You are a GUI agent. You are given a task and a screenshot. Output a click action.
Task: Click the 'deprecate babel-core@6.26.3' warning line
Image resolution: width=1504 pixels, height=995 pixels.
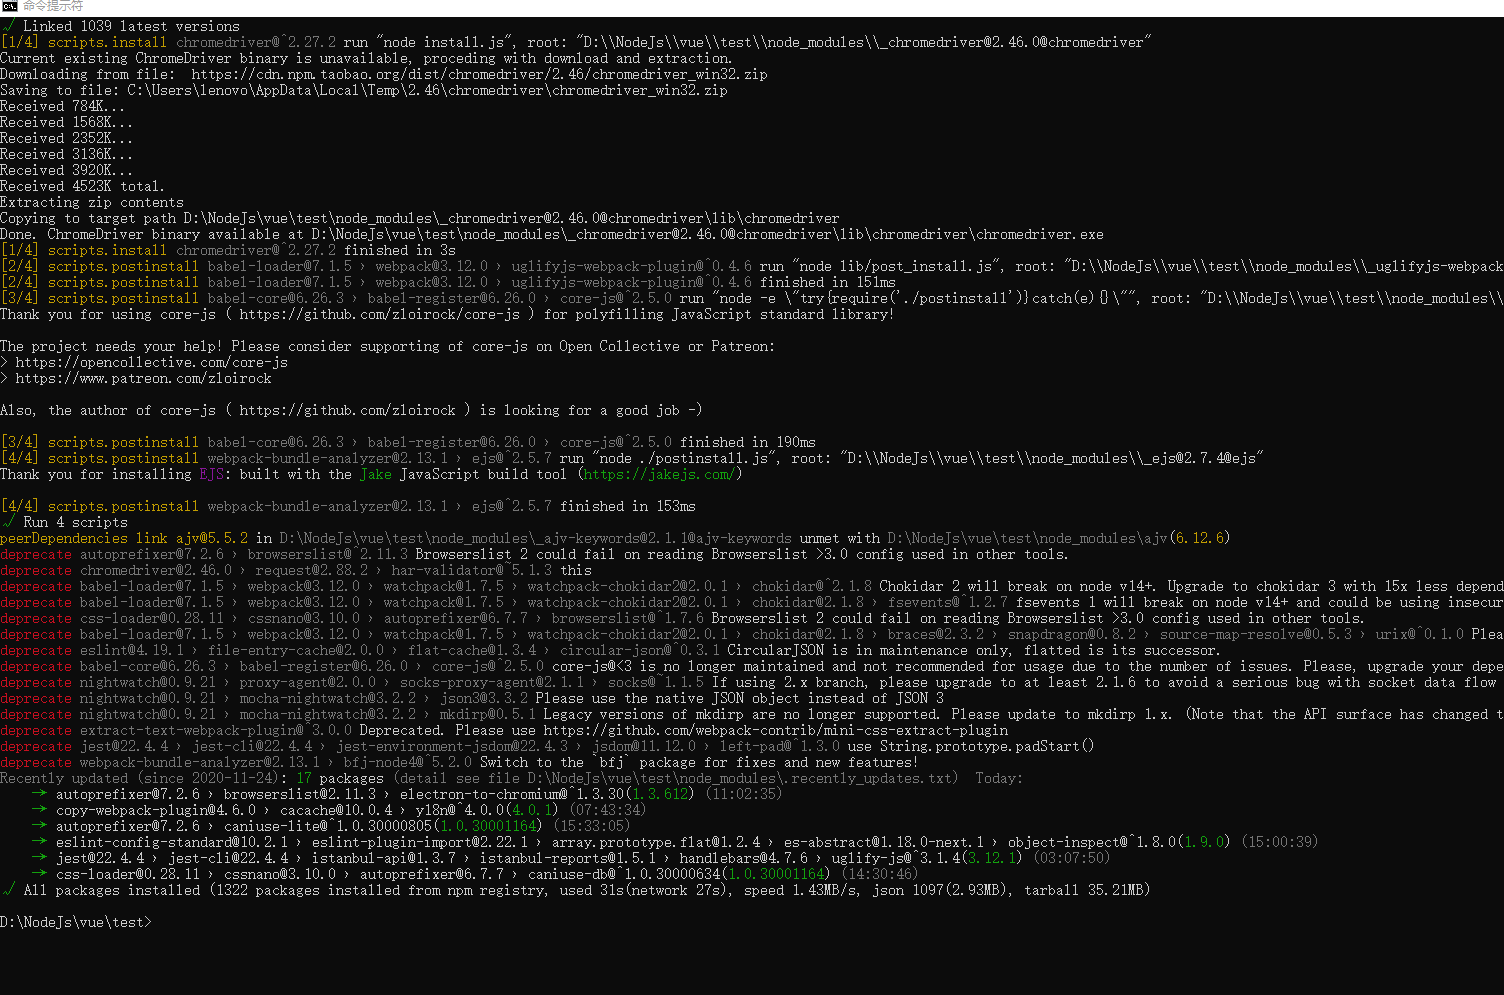(752, 666)
